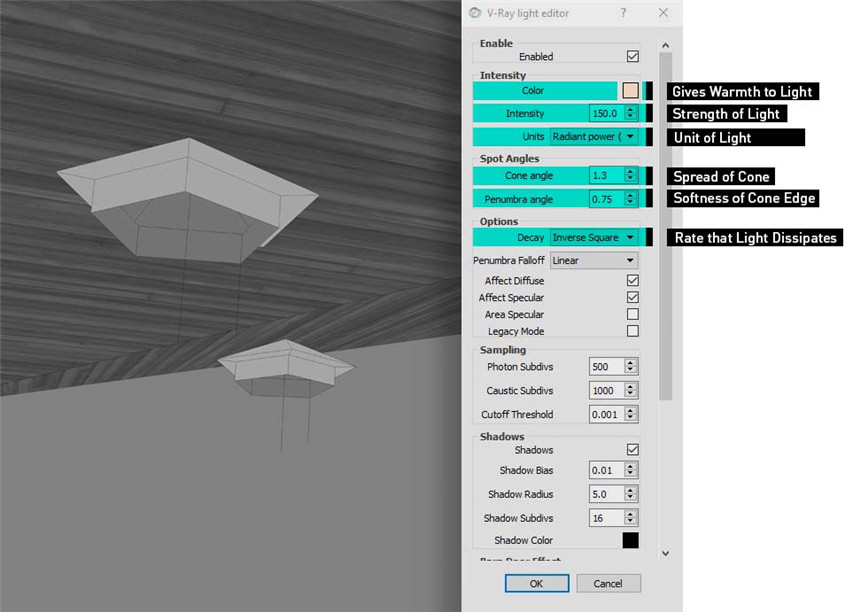Toggle the Enabled checkbox

coord(632,57)
